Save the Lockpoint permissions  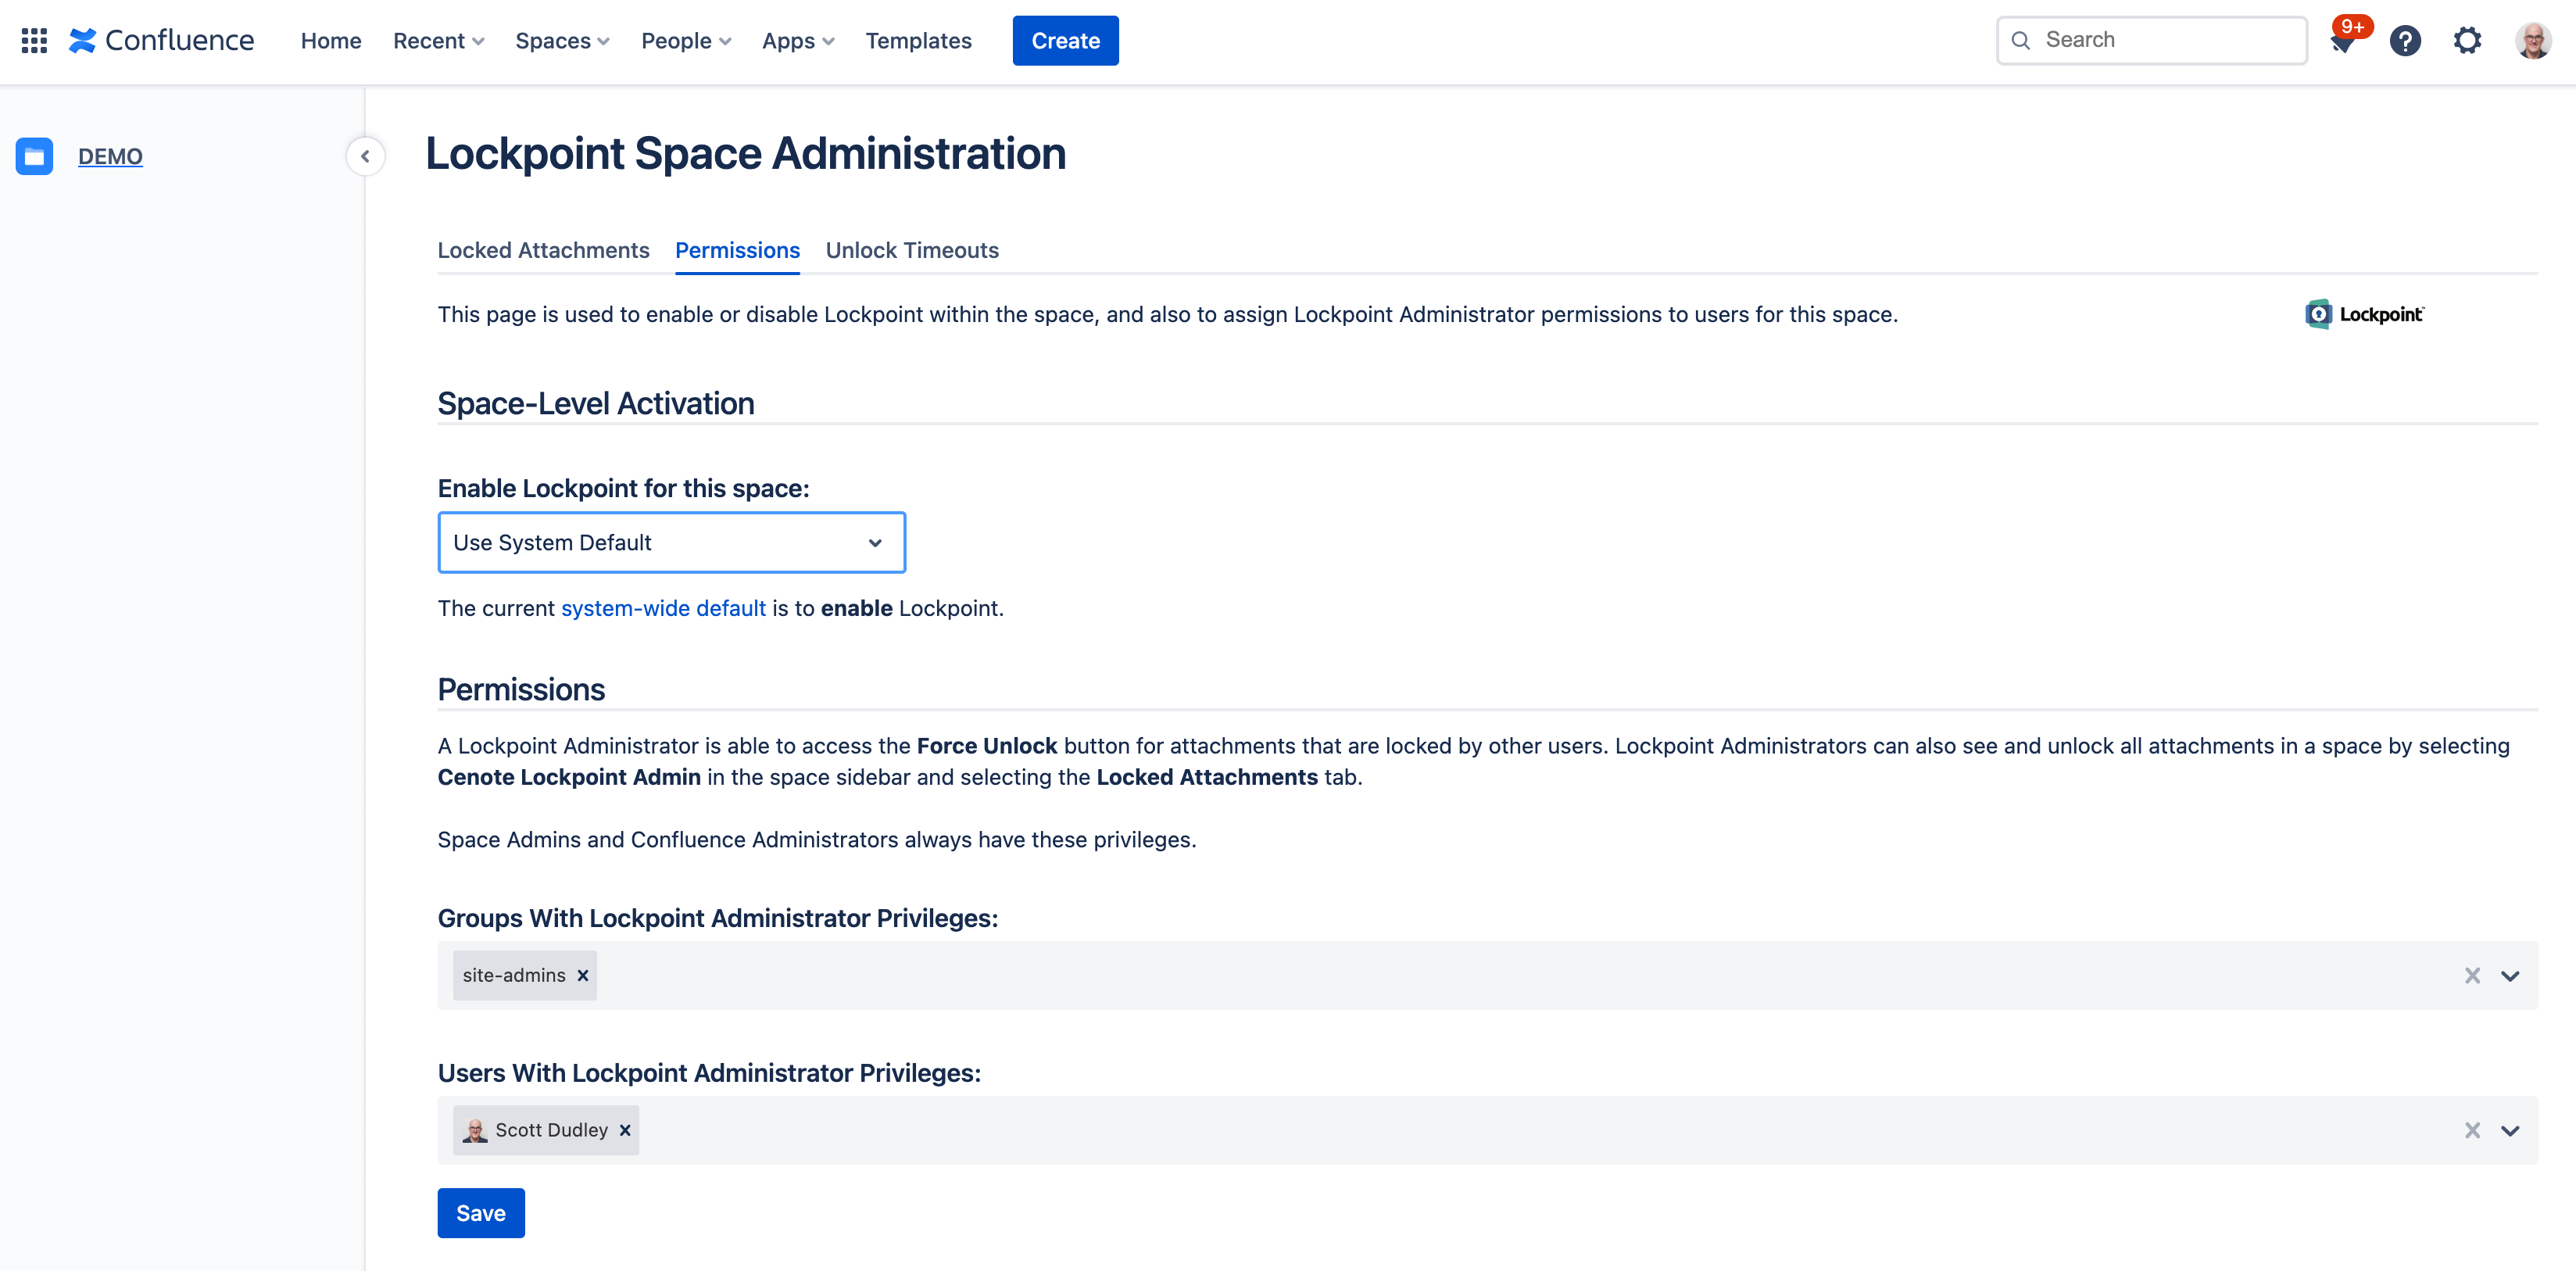click(x=481, y=1213)
